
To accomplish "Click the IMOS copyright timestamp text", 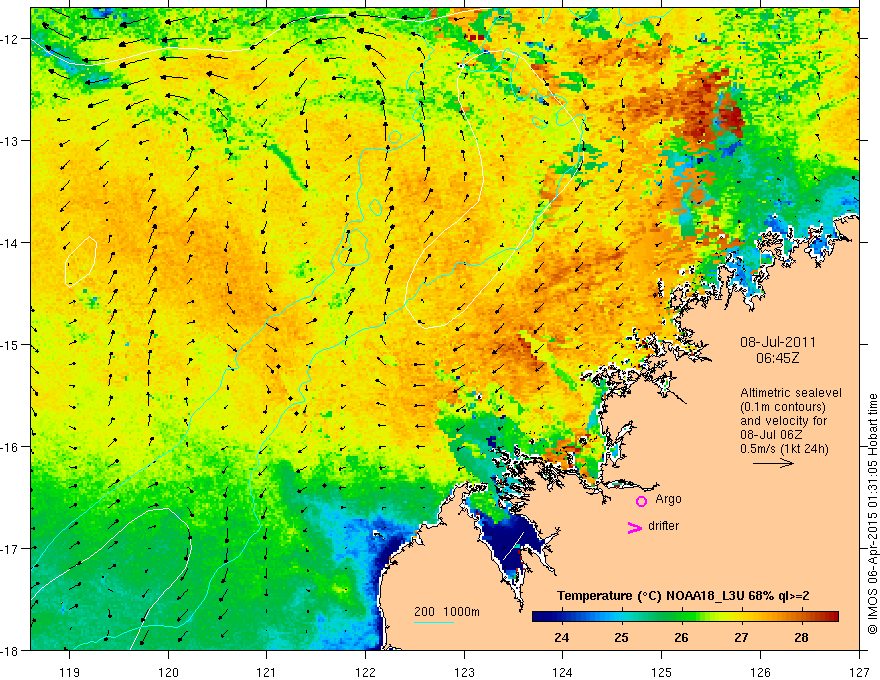I will click(x=872, y=514).
